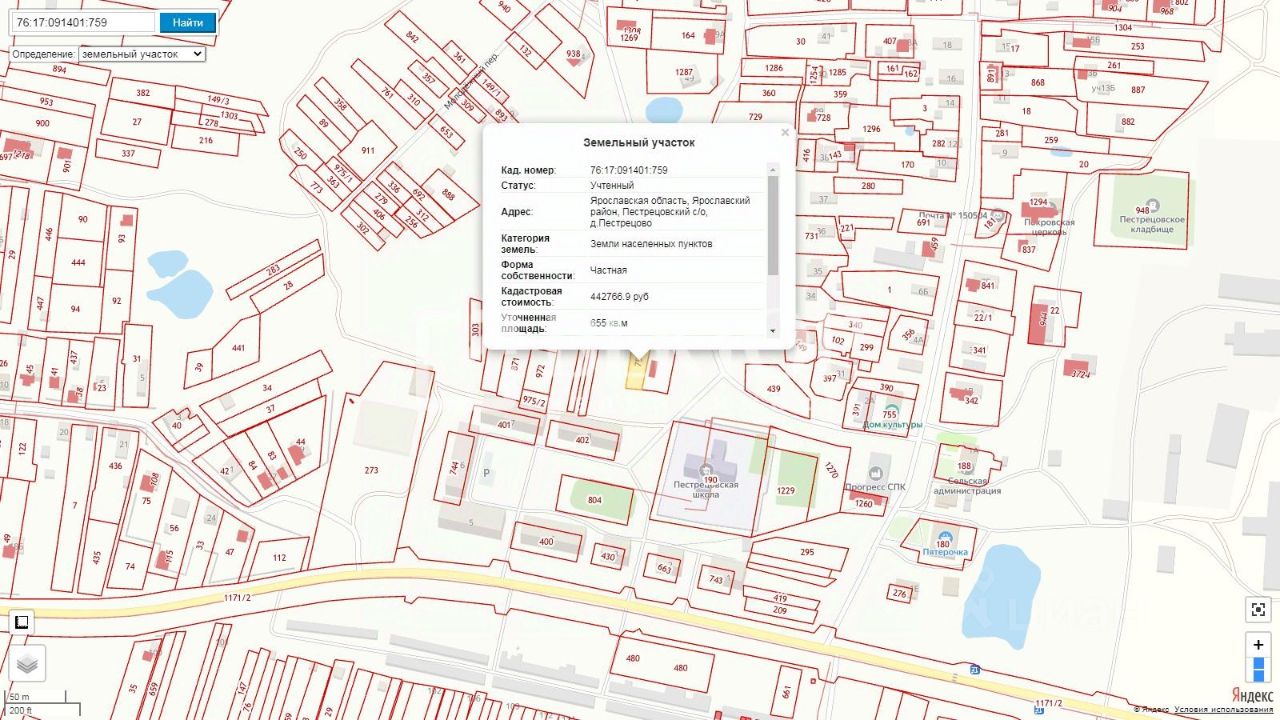Close the Земельный участок popup
Screen dimensions: 1280x720
coord(785,132)
